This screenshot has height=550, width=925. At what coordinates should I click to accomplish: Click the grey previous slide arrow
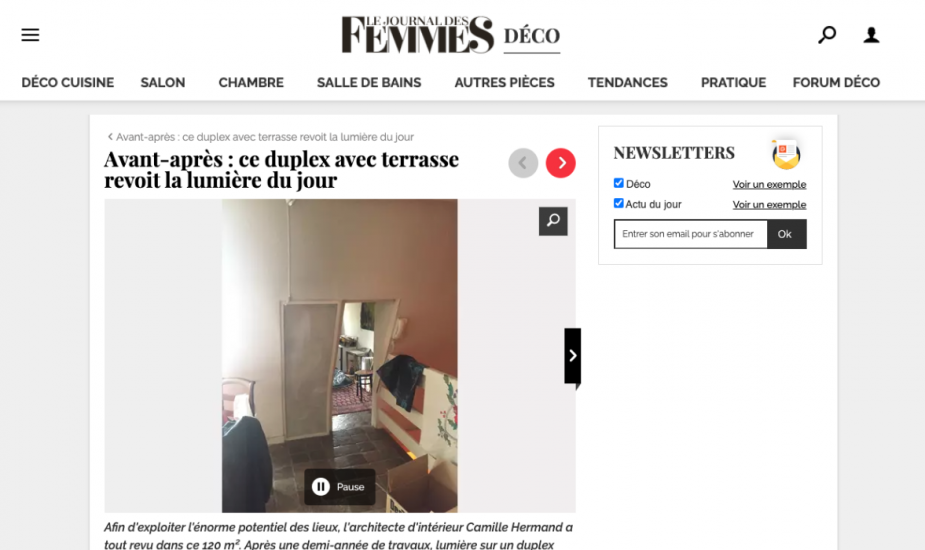tap(523, 163)
